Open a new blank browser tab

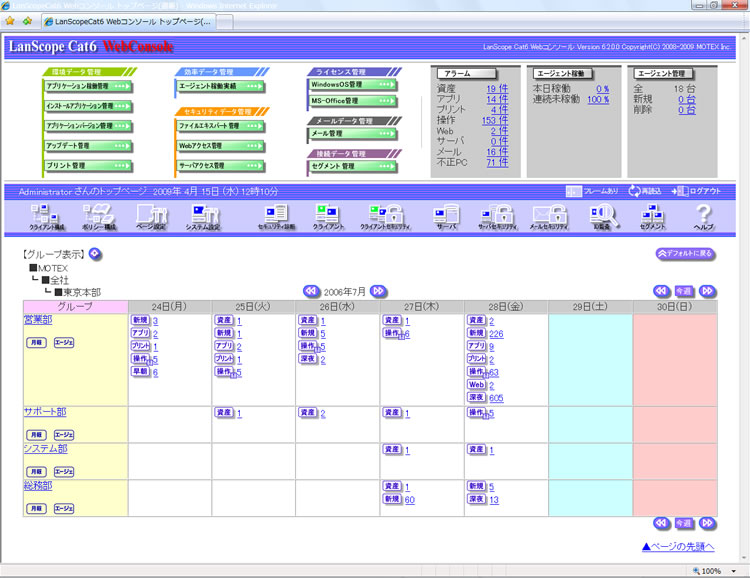click(x=225, y=22)
